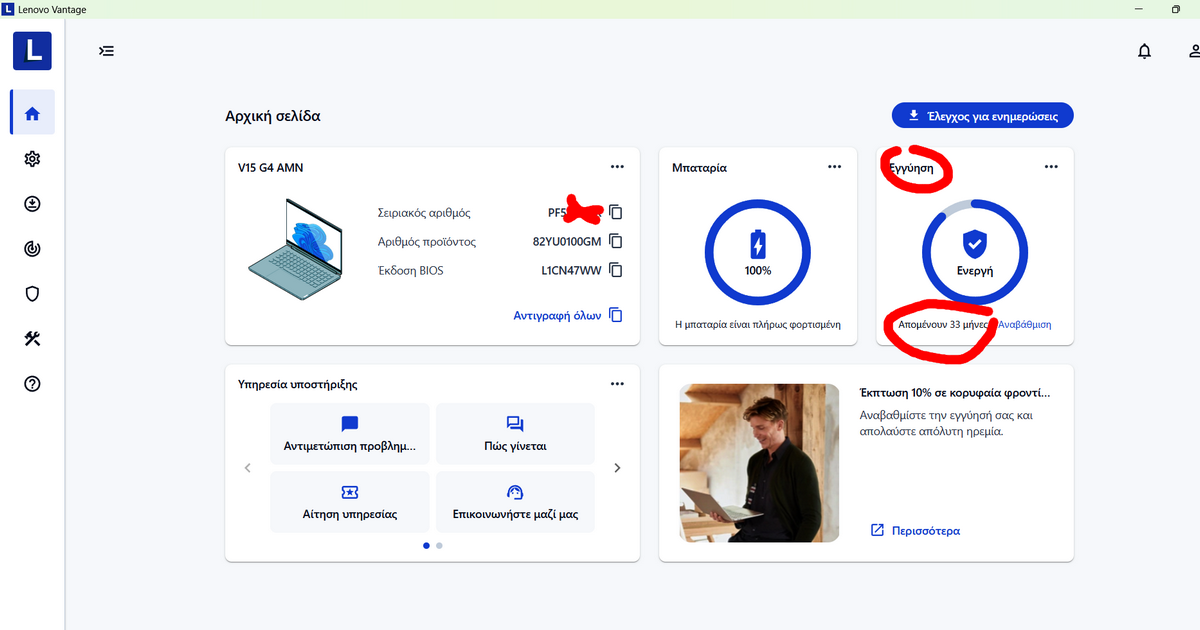1200x630 pixels.
Task: Click product number 82YU0100GM text
Action: click(567, 242)
